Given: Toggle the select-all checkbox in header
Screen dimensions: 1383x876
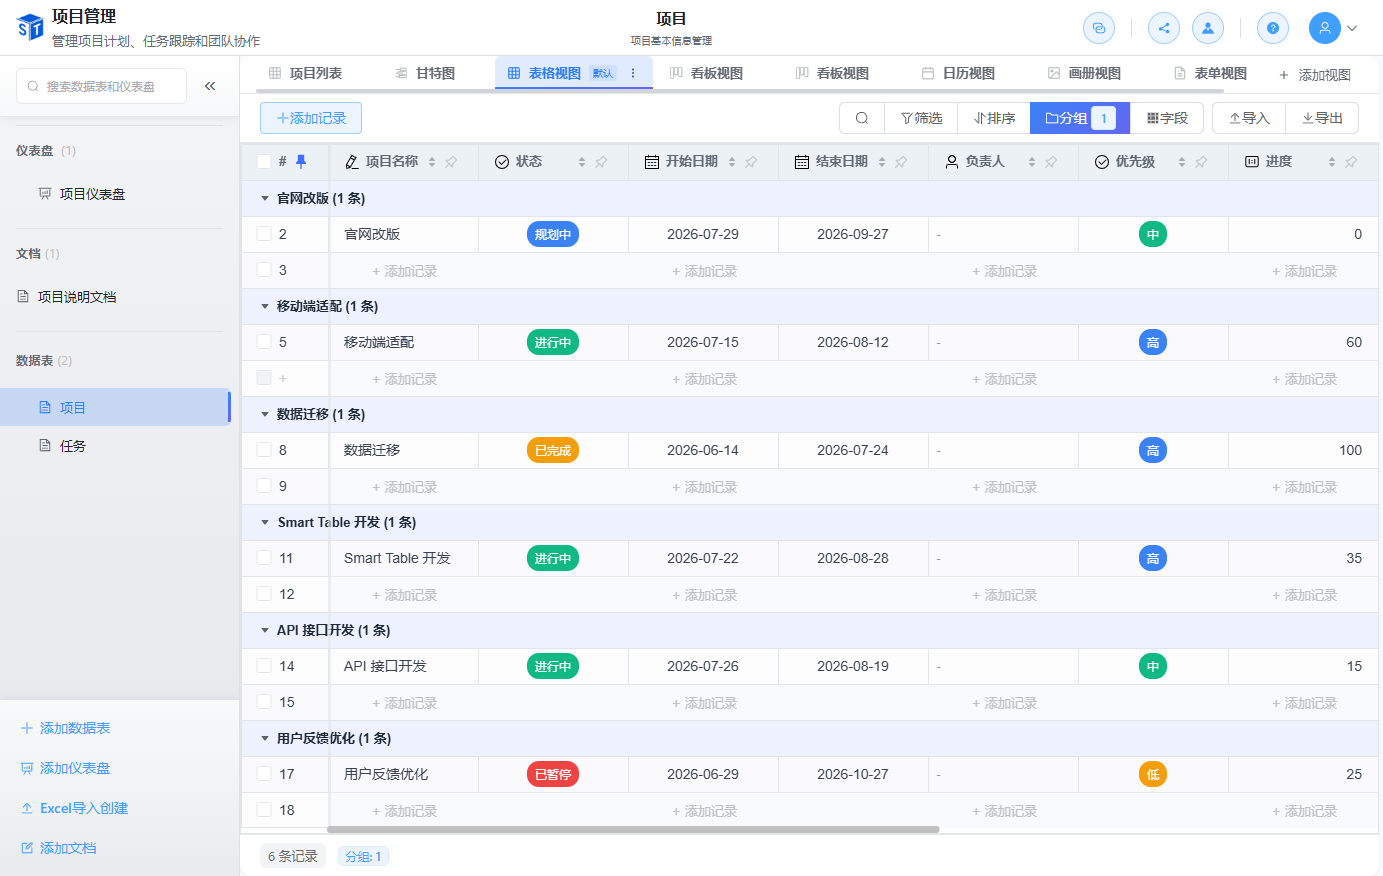Looking at the screenshot, I should (x=264, y=161).
